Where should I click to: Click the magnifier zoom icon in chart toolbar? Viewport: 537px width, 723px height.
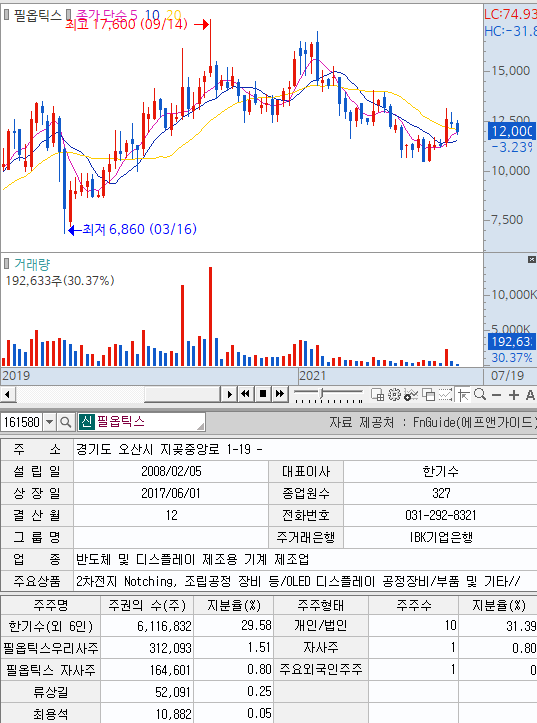tap(480, 394)
